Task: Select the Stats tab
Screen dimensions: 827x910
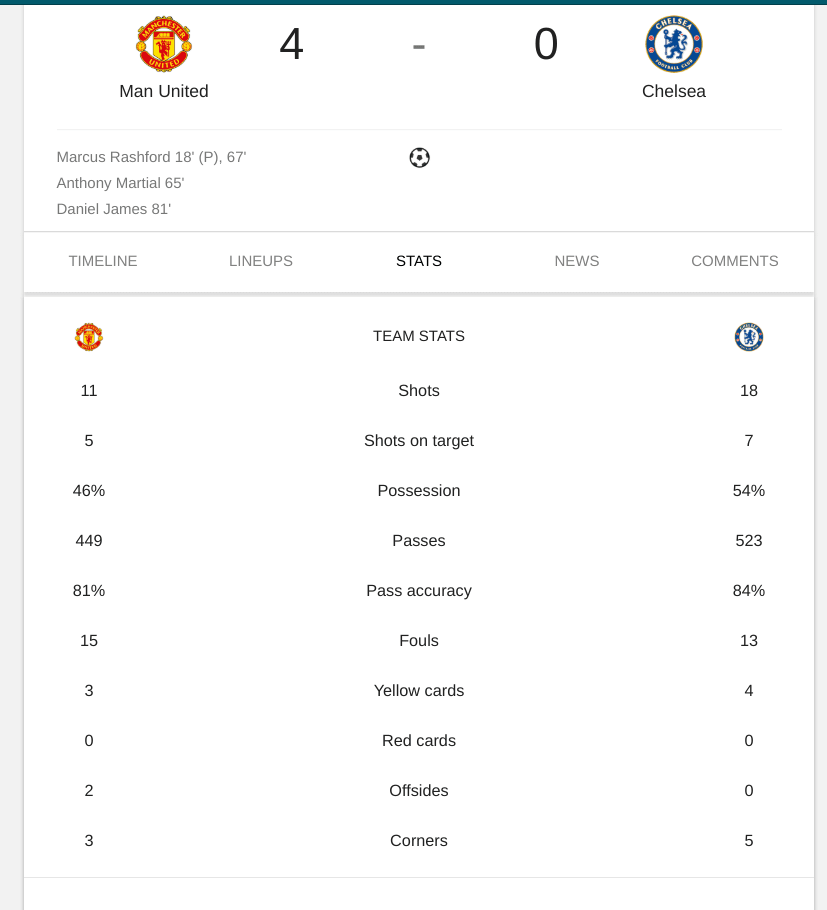Action: point(419,261)
